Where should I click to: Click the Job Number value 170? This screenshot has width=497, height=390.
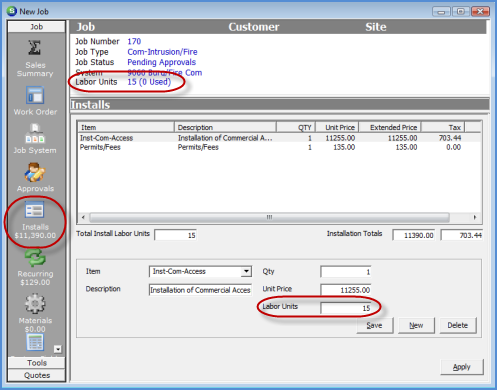(134, 41)
